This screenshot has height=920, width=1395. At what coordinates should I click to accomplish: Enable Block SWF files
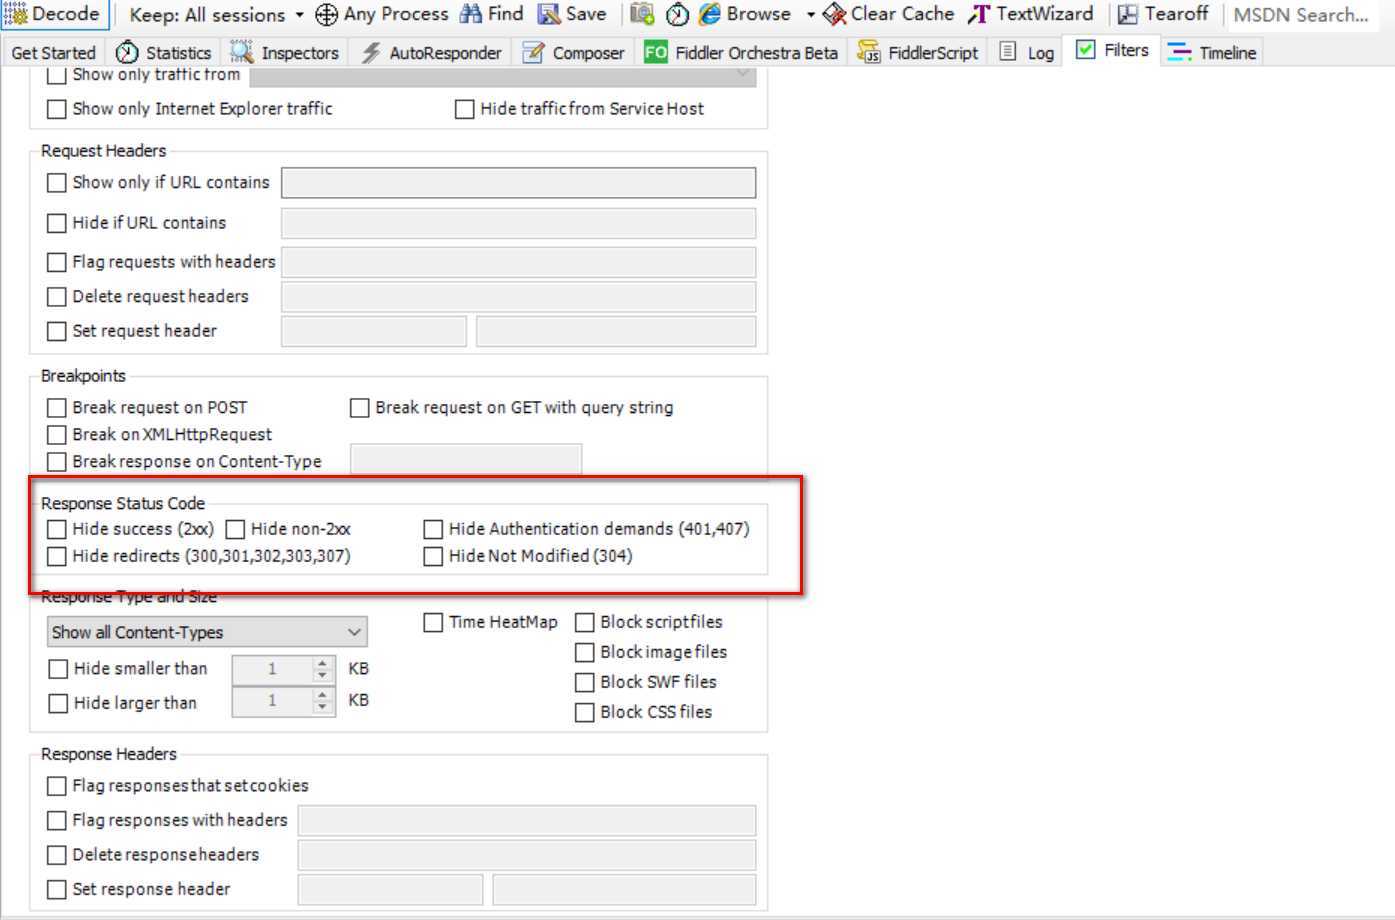pyautogui.click(x=585, y=682)
